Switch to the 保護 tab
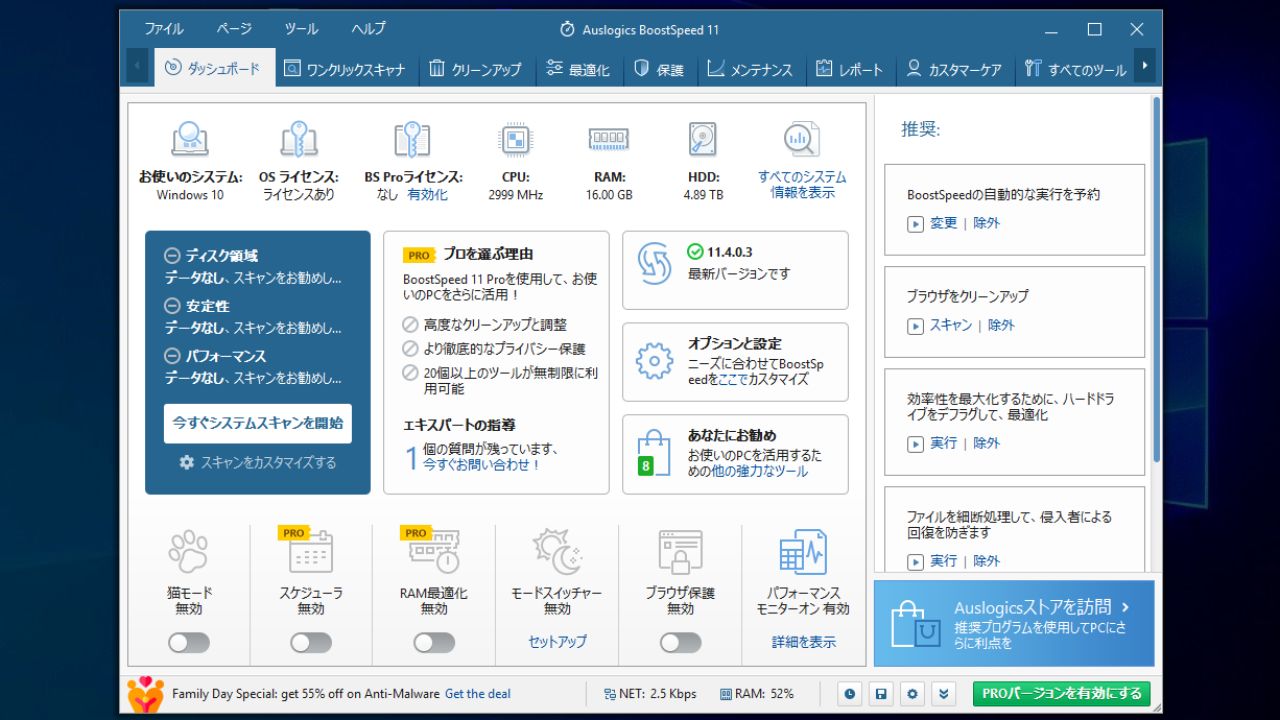This screenshot has height=720, width=1280. tap(659, 69)
